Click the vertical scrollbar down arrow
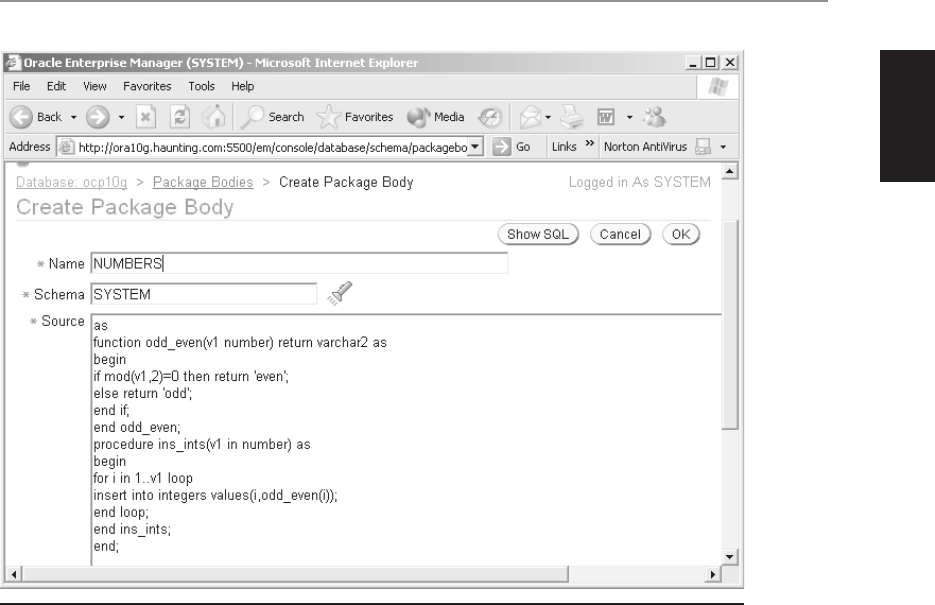 730,557
